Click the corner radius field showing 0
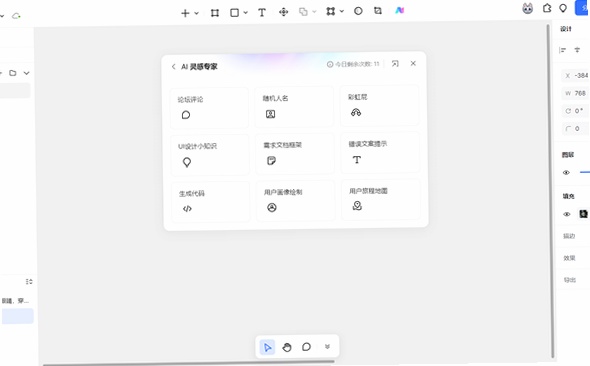The width and height of the screenshot is (590, 366). point(576,129)
